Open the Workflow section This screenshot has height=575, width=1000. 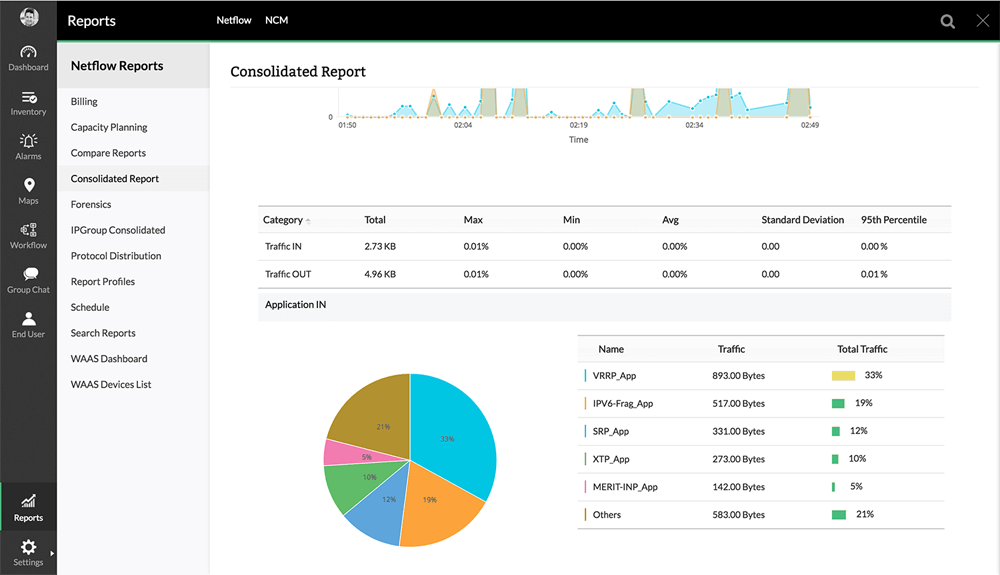(28, 237)
